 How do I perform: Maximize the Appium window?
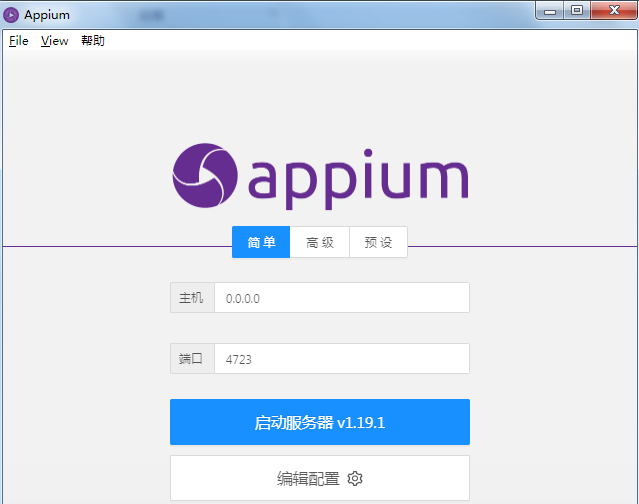[x=577, y=11]
